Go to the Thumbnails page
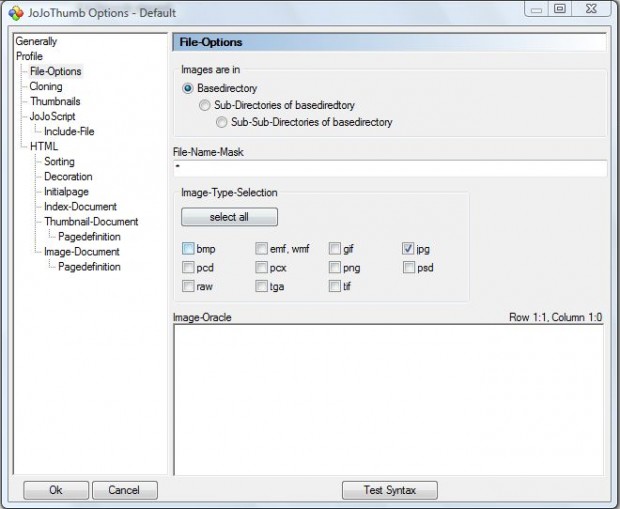Image resolution: width=620 pixels, height=509 pixels. click(x=55, y=101)
